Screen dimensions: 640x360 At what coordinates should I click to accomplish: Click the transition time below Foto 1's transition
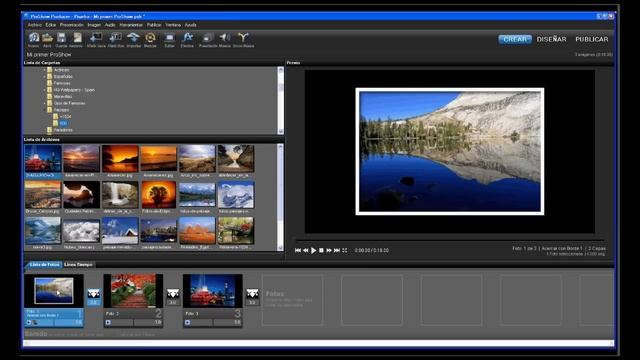93,302
